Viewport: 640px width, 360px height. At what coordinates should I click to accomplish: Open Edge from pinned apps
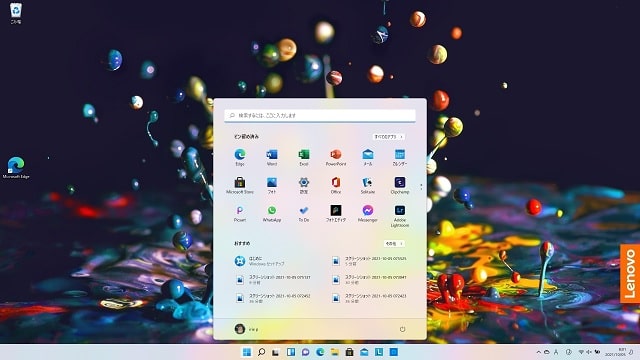tap(240, 157)
